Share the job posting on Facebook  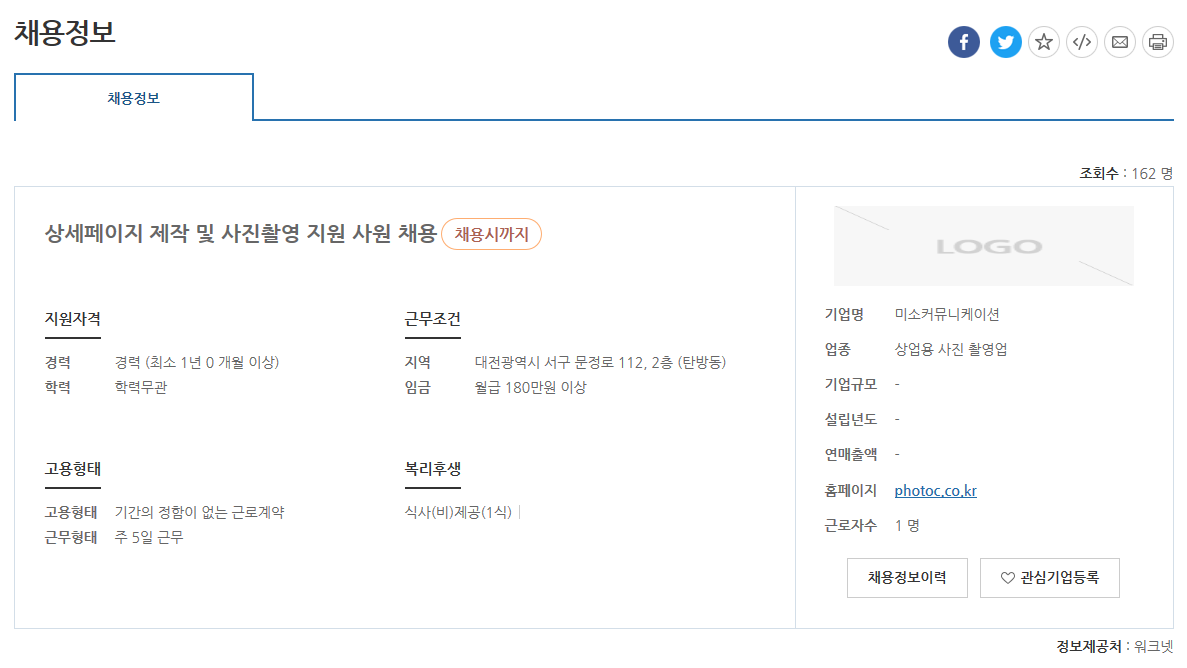coord(964,42)
